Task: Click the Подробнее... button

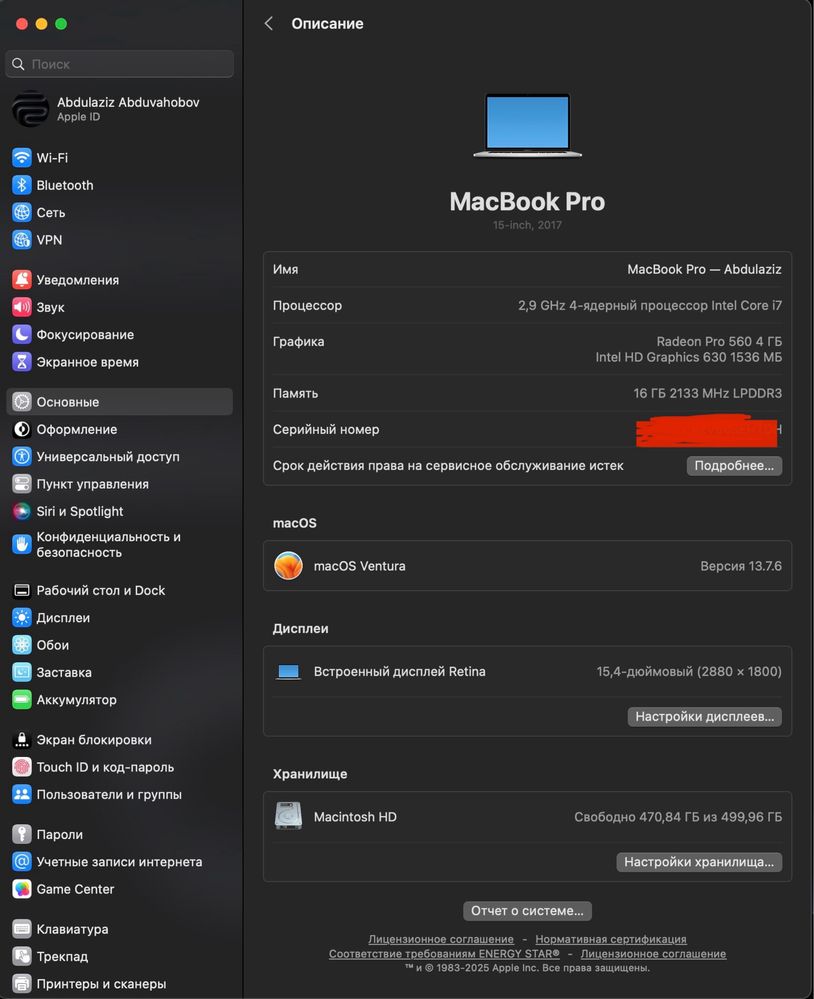Action: pyautogui.click(x=734, y=466)
